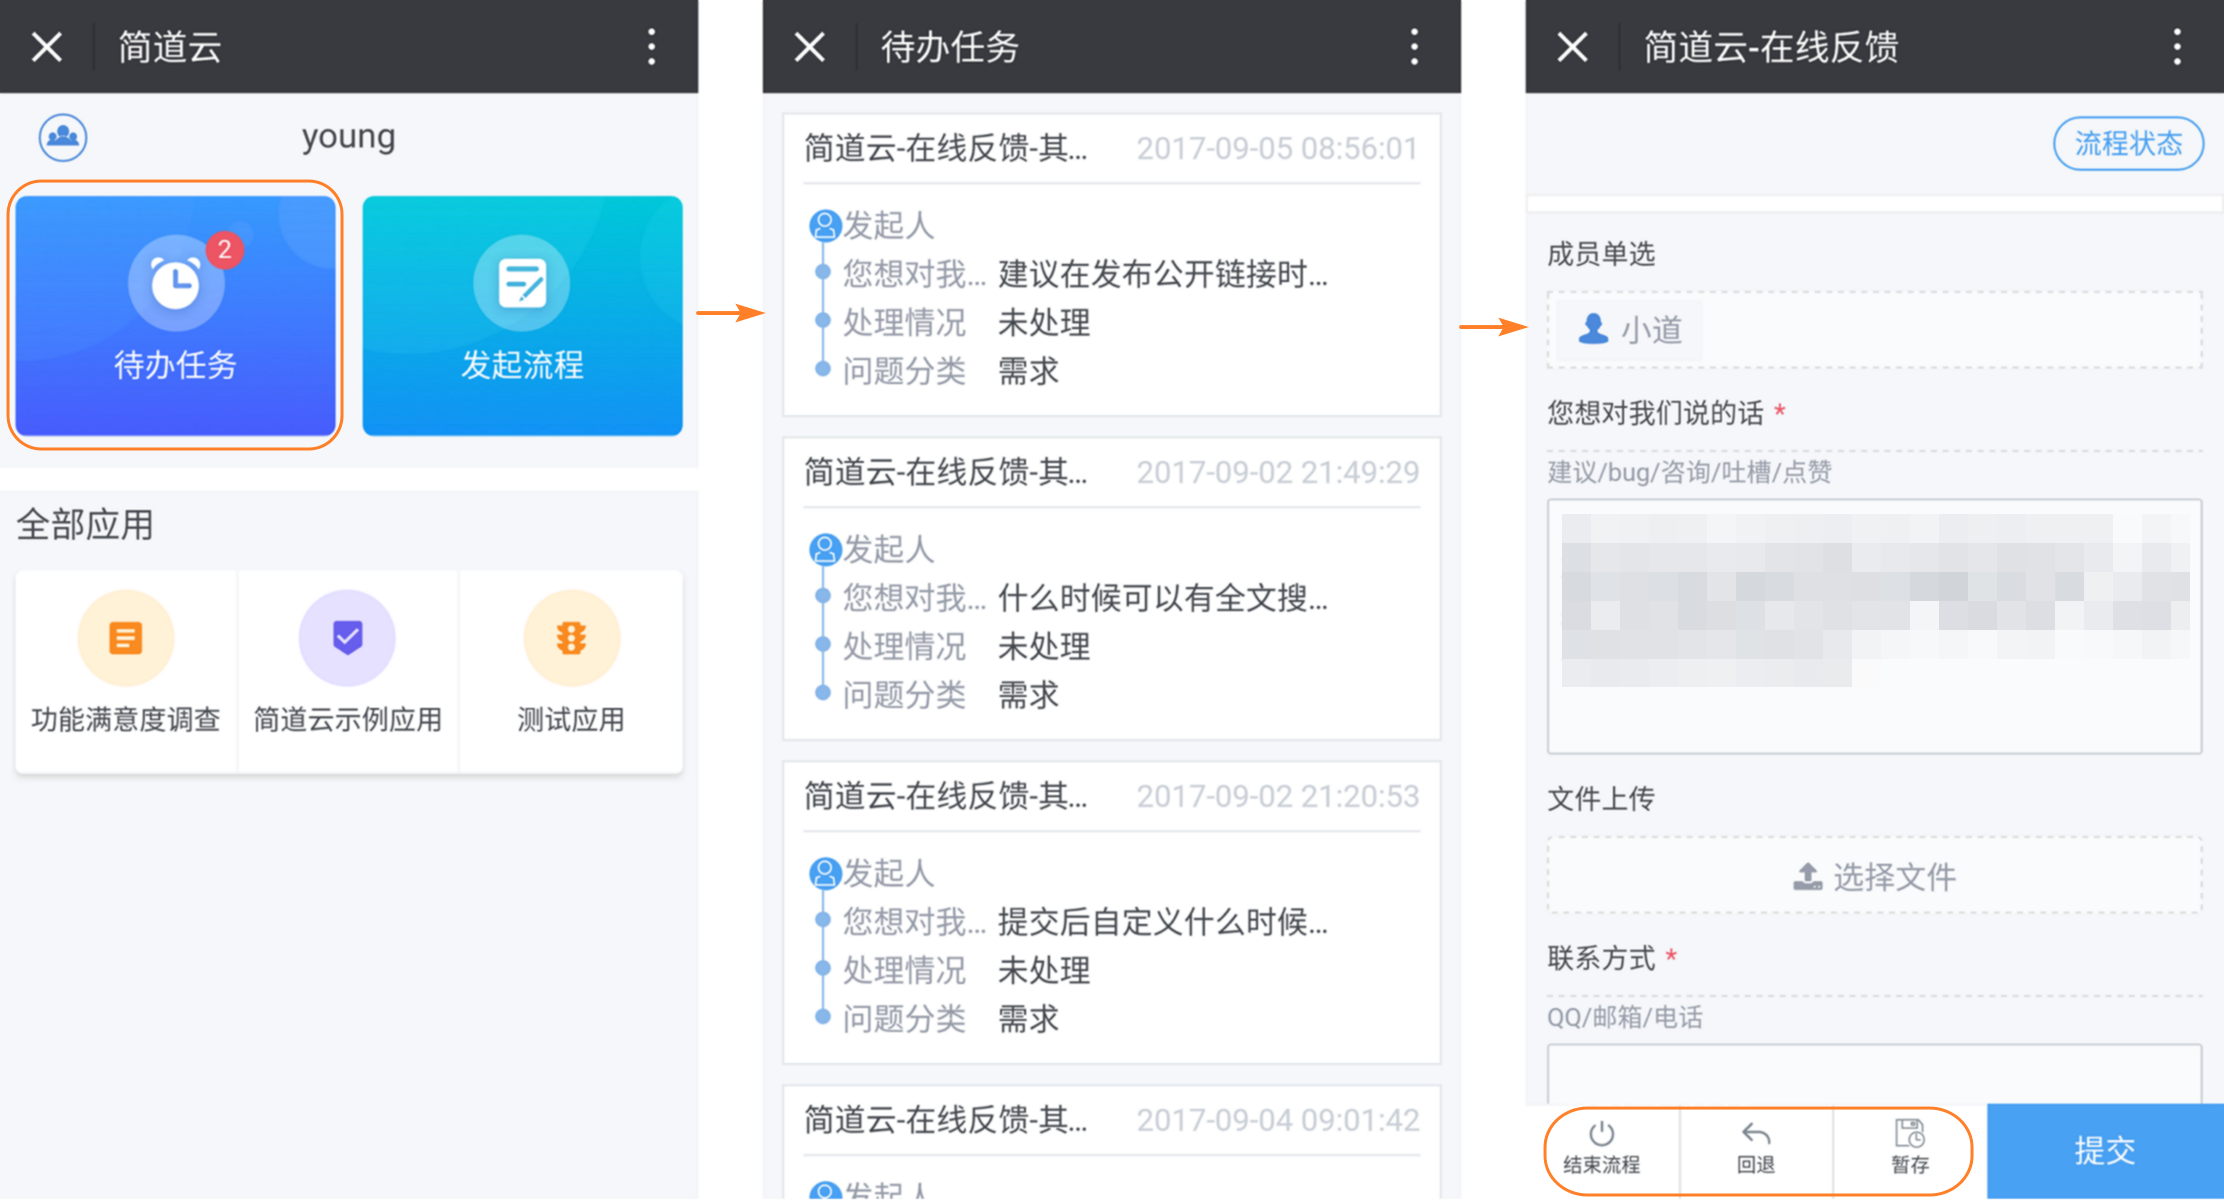Click the upload arrow icon in 选择文件
Screen dimensions: 2224x1200
[1807, 876]
